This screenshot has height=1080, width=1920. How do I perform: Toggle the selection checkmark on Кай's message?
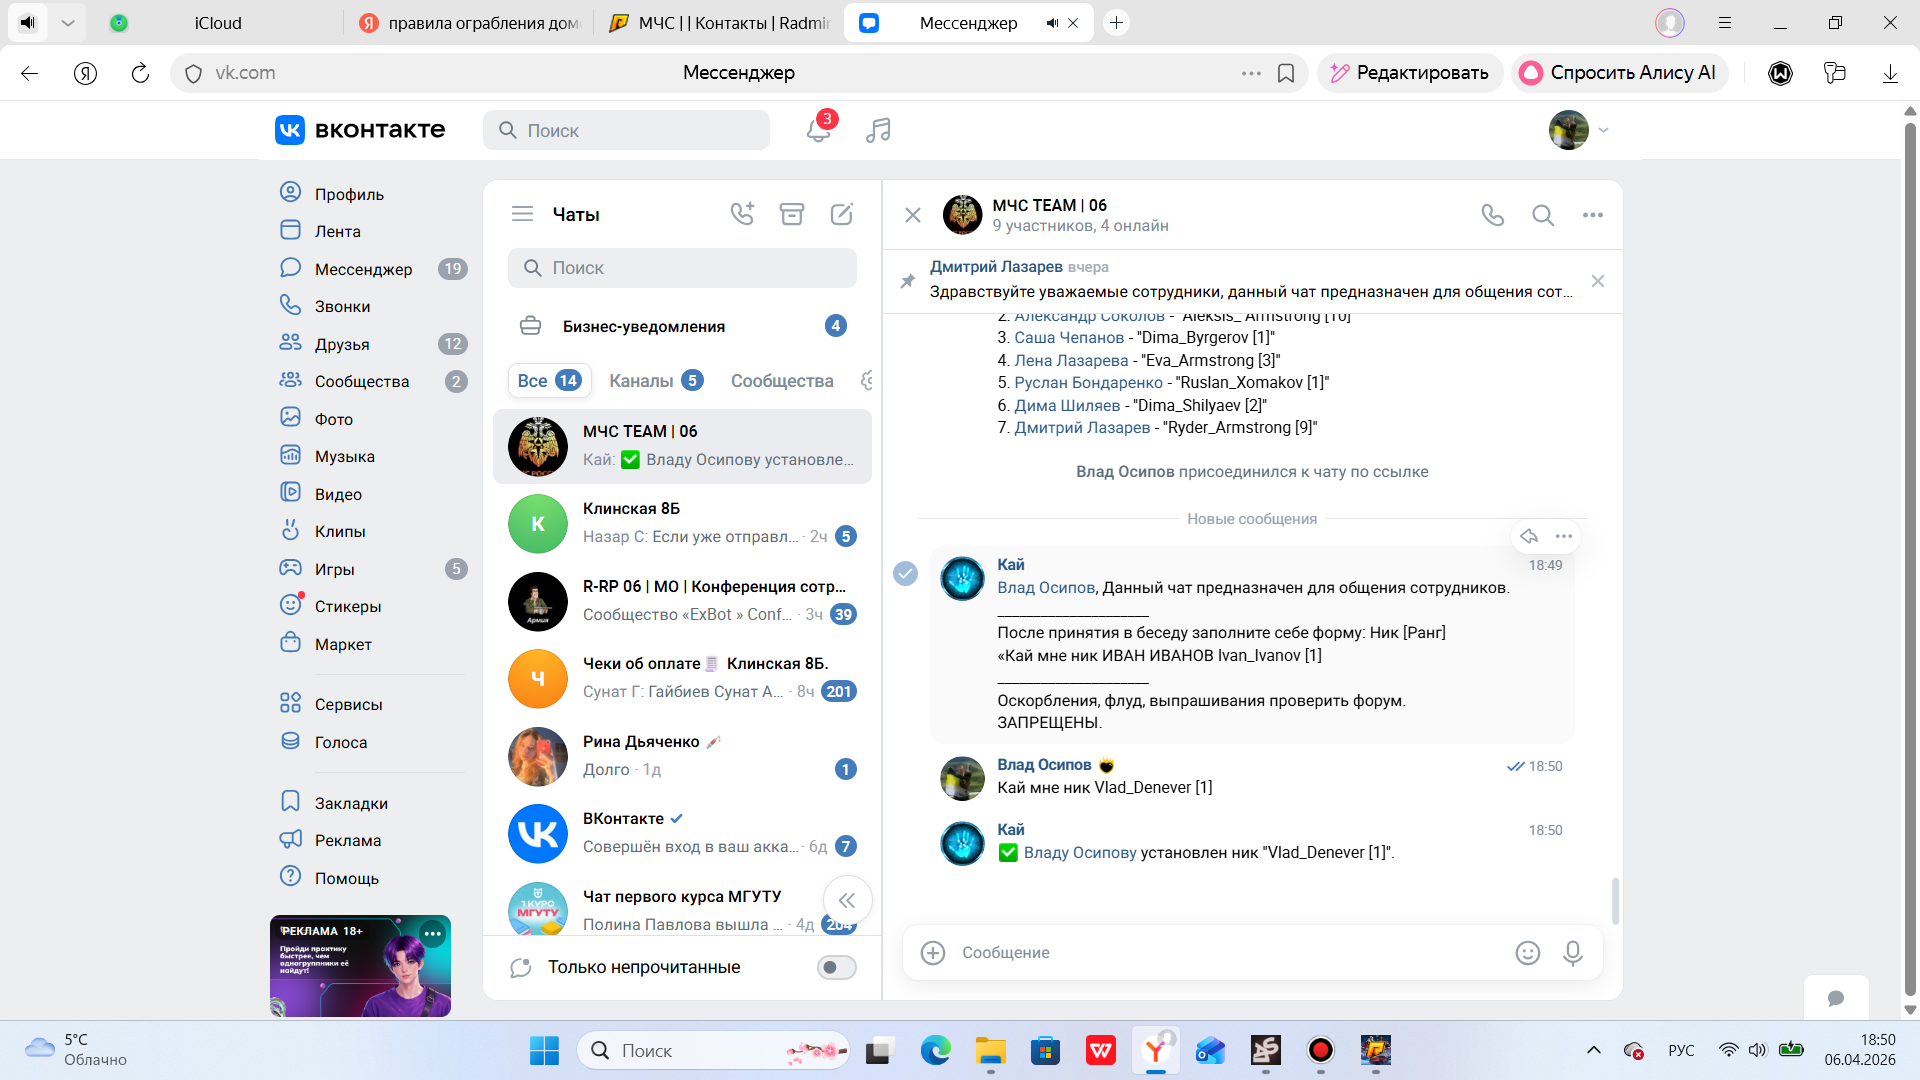(x=905, y=573)
